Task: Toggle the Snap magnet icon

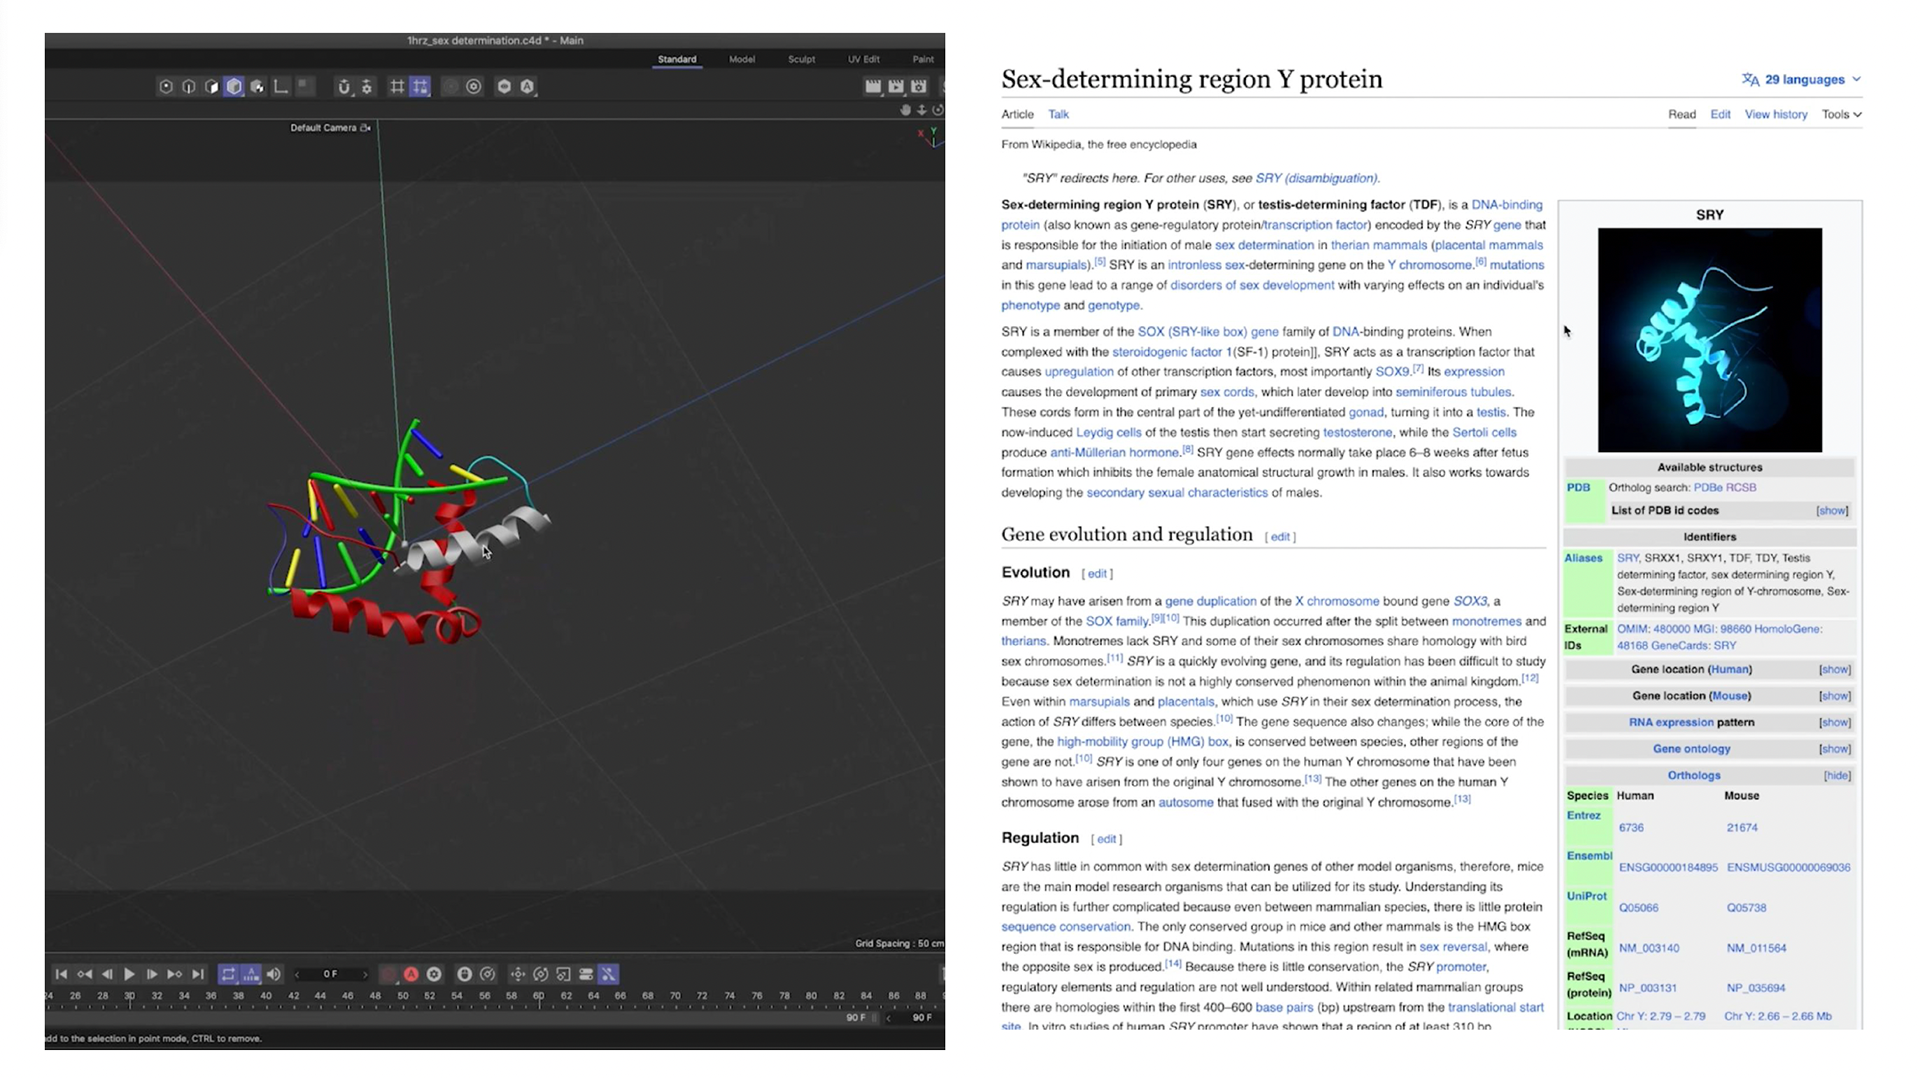Action: 344,87
